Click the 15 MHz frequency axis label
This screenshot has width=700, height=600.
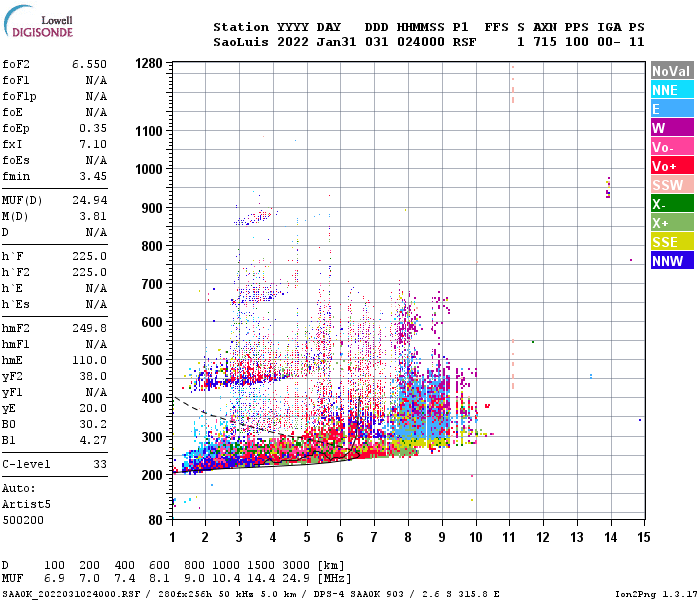643,537
